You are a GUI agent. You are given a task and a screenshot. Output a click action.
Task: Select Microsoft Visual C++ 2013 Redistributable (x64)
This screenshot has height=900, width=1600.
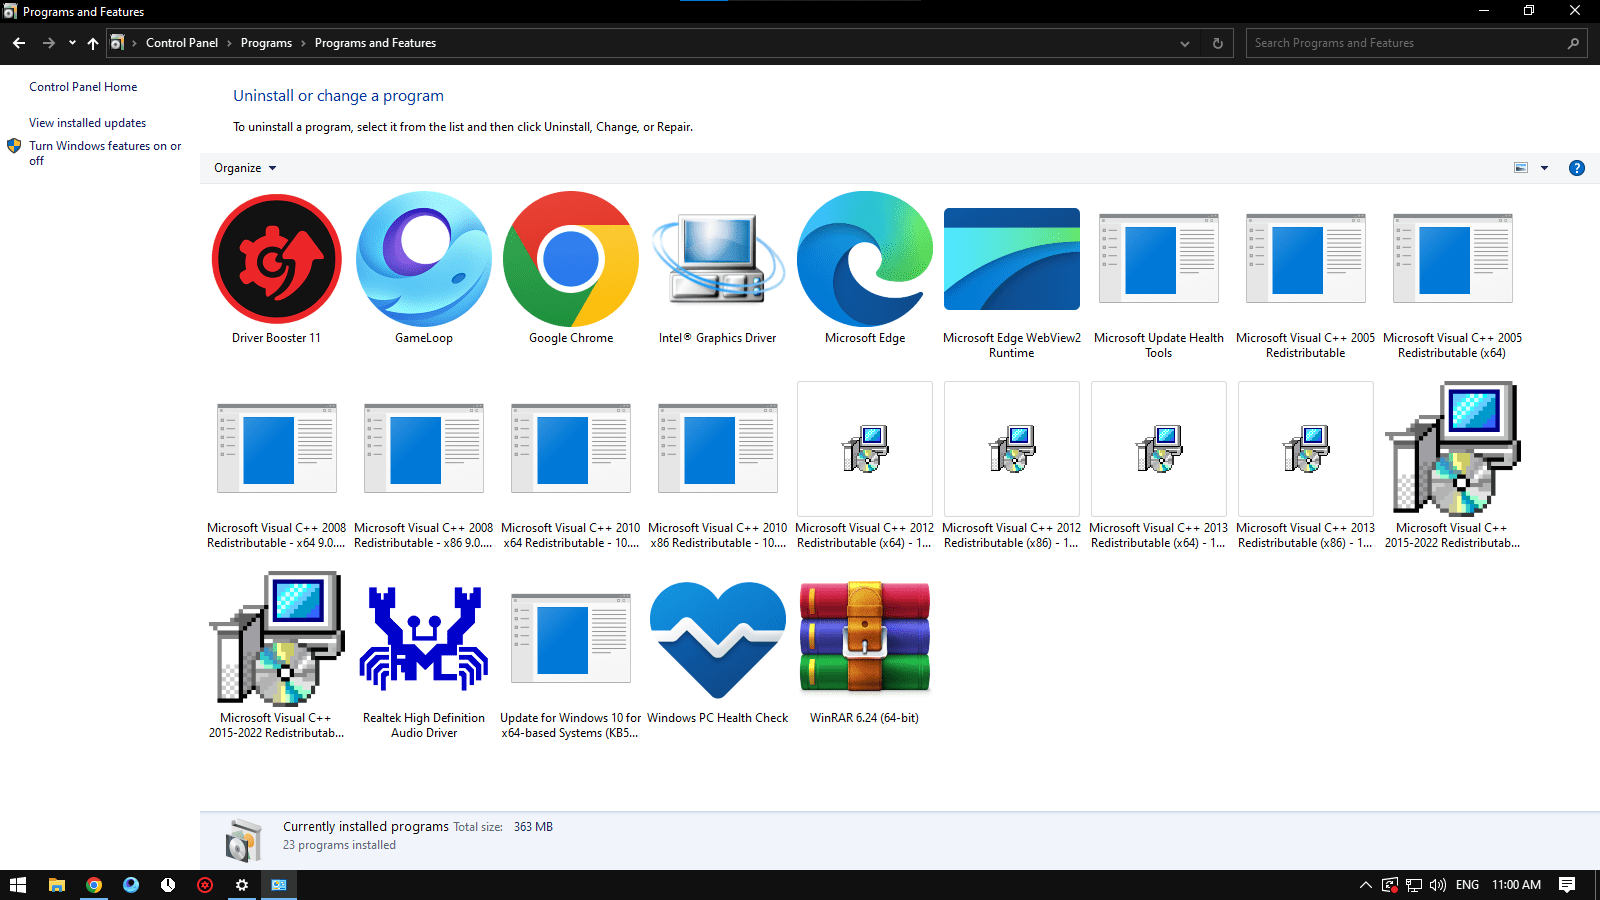[x=1159, y=449]
